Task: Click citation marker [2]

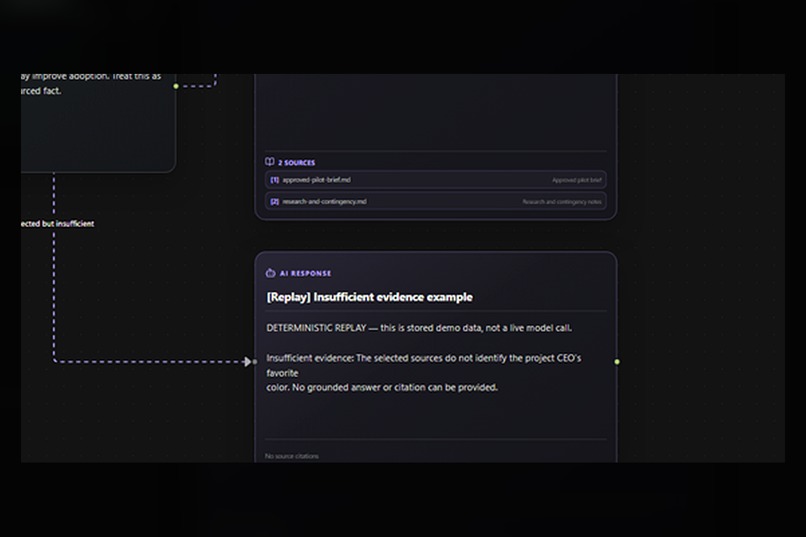Action: (x=274, y=201)
